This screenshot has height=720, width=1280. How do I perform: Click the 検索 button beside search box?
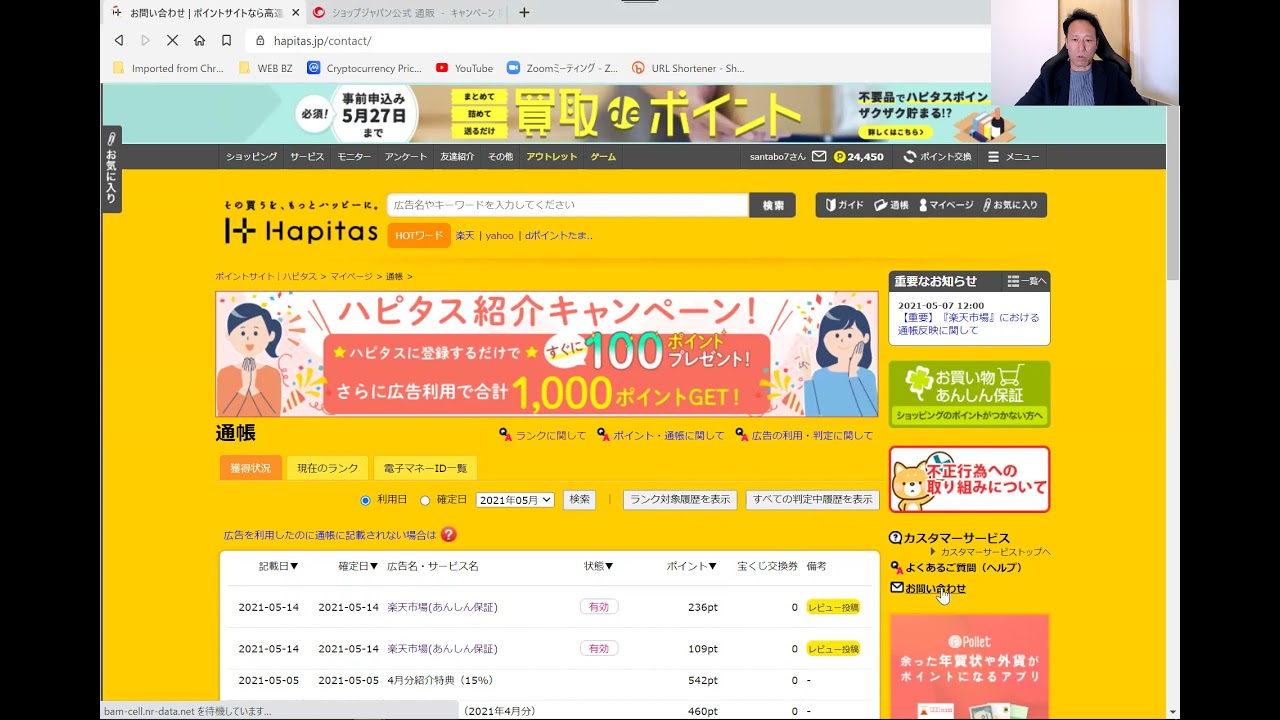[x=773, y=205]
